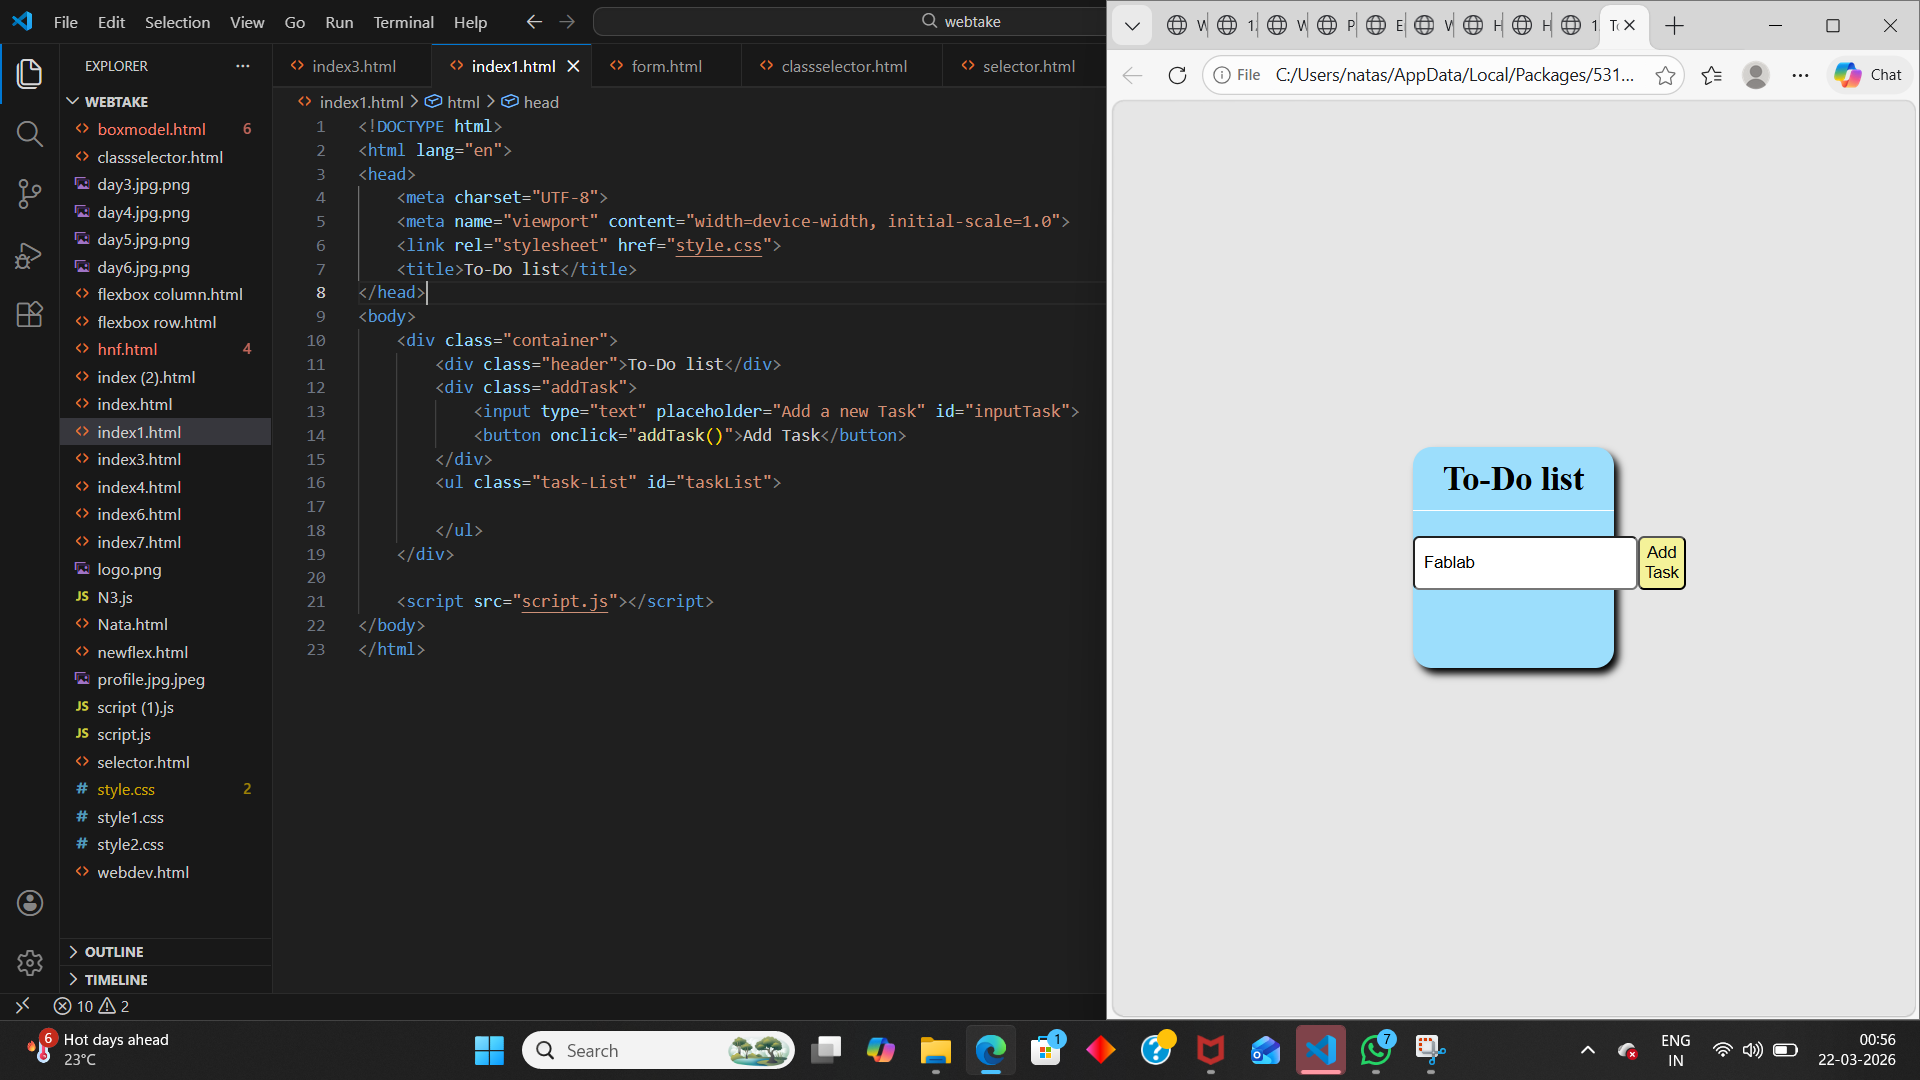Click the browser refresh icon
Image resolution: width=1920 pixels, height=1080 pixels.
(x=1177, y=75)
